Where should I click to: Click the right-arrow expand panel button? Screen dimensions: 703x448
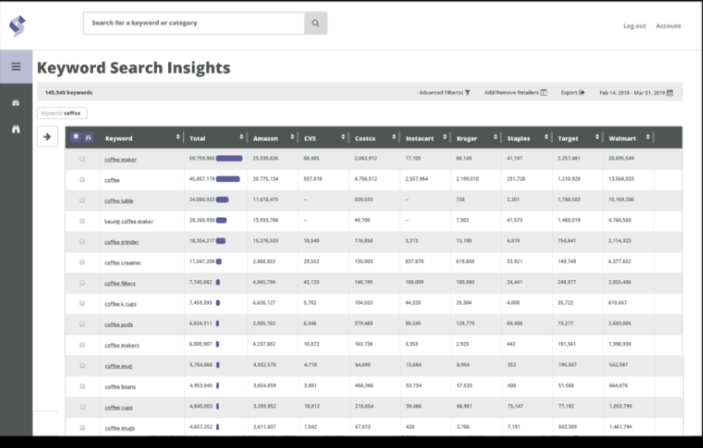47,137
